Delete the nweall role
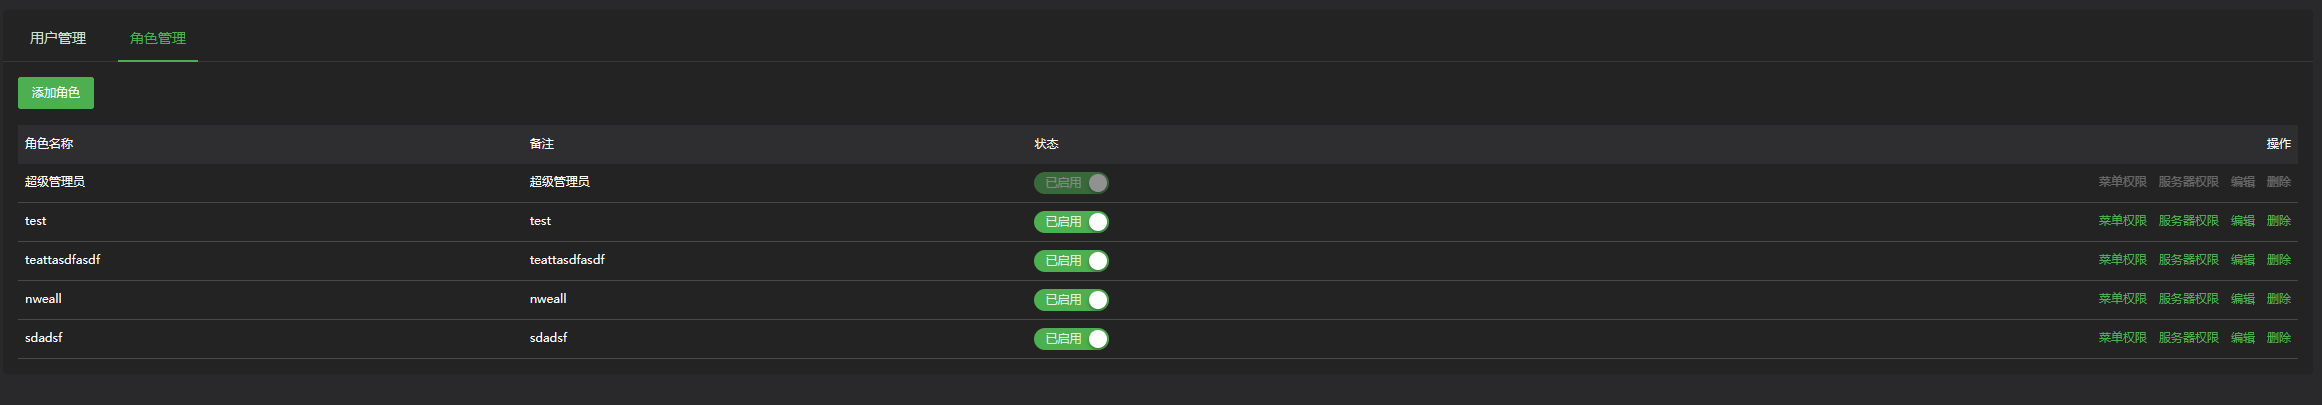2322x405 pixels. 2278,299
